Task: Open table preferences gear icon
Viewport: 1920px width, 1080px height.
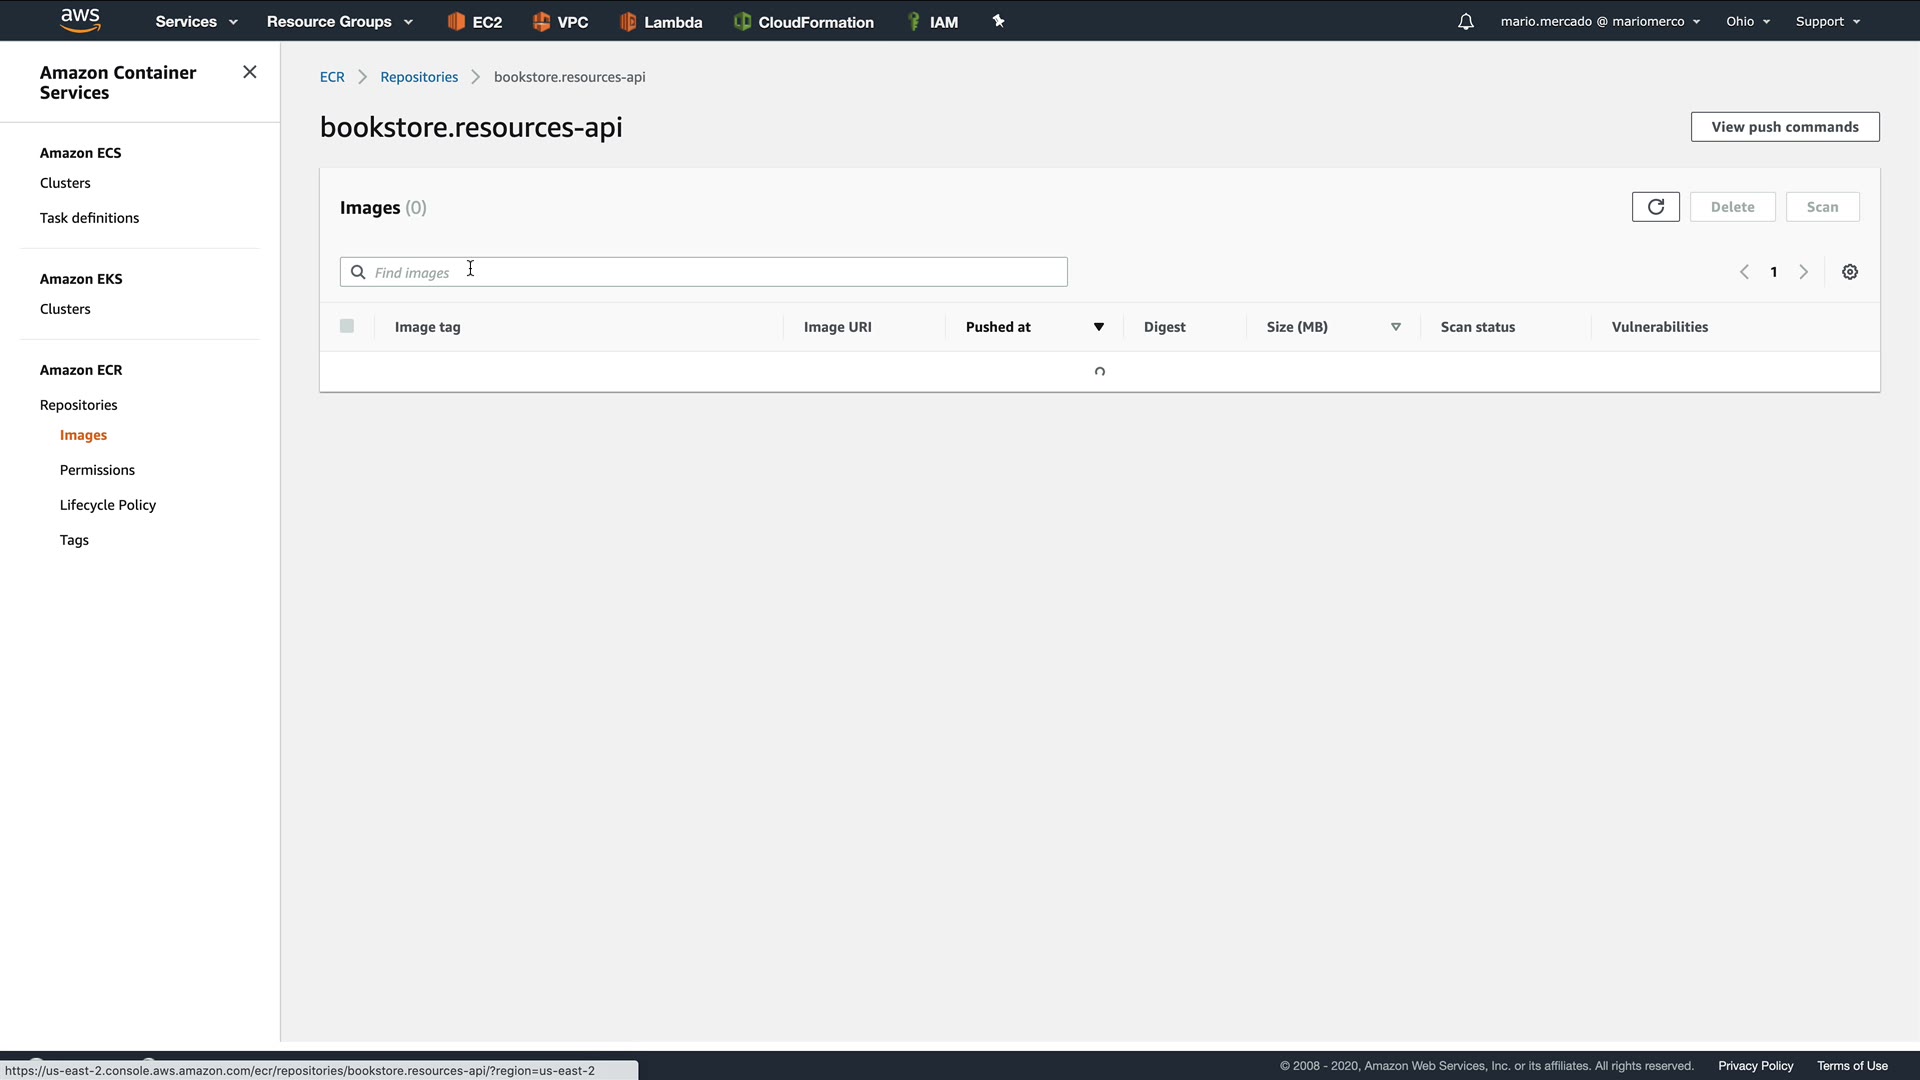Action: pos(1849,272)
